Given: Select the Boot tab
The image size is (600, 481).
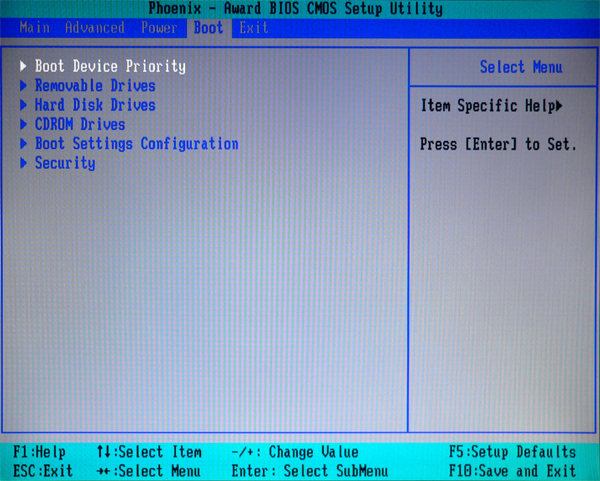Looking at the screenshot, I should pyautogui.click(x=209, y=28).
